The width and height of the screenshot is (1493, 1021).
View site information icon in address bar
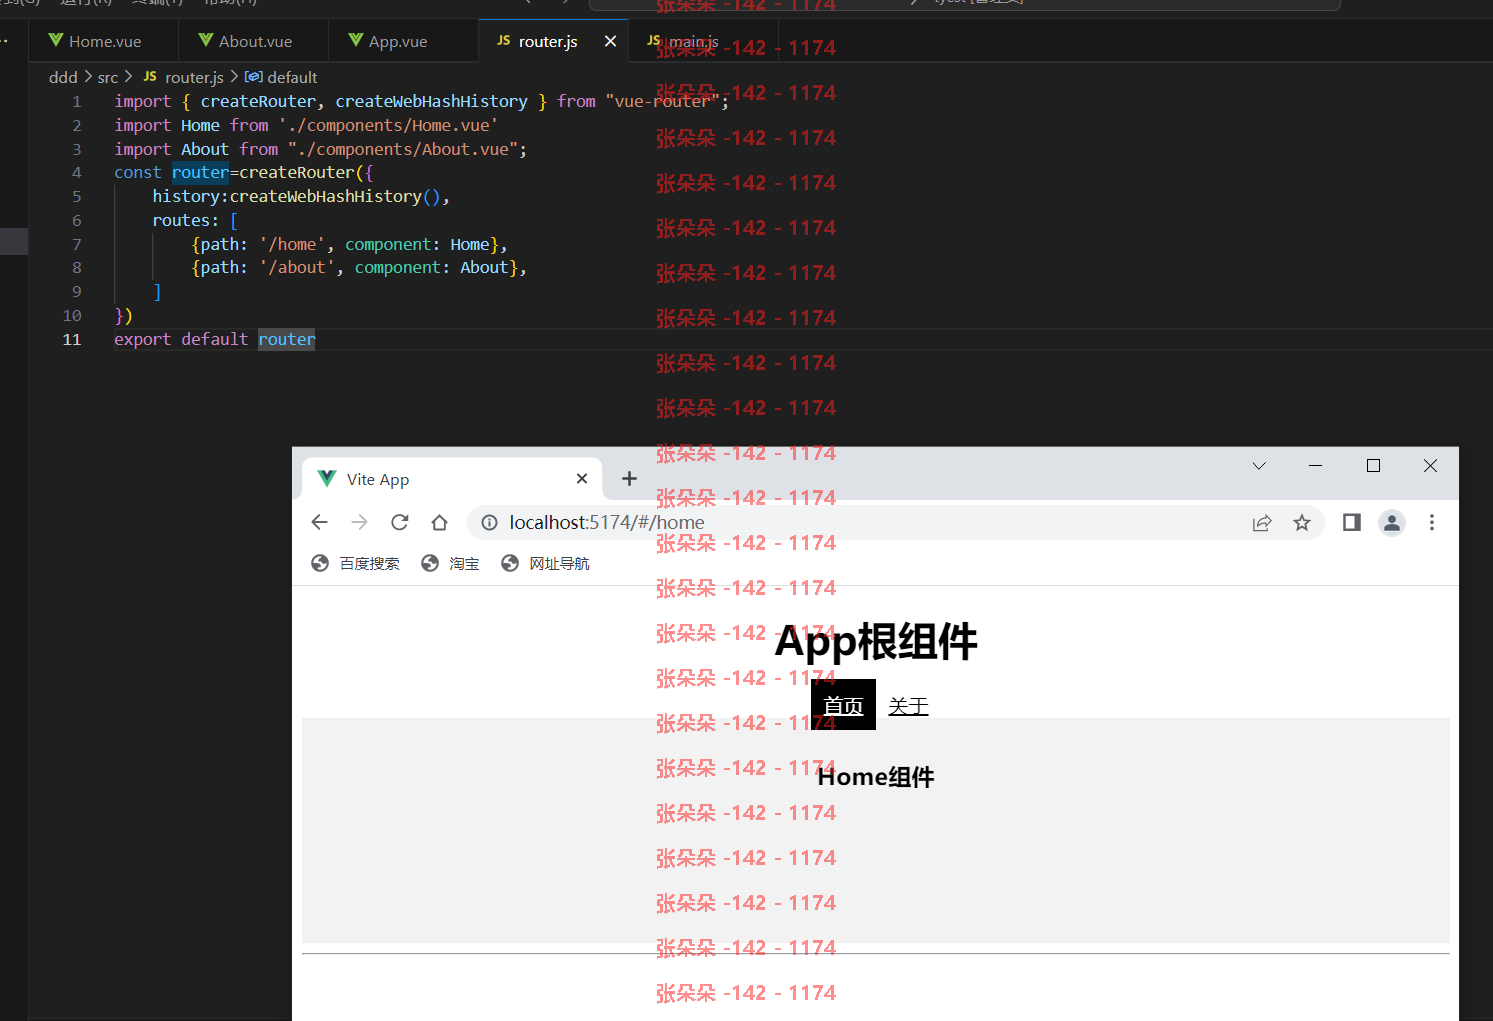(x=489, y=522)
